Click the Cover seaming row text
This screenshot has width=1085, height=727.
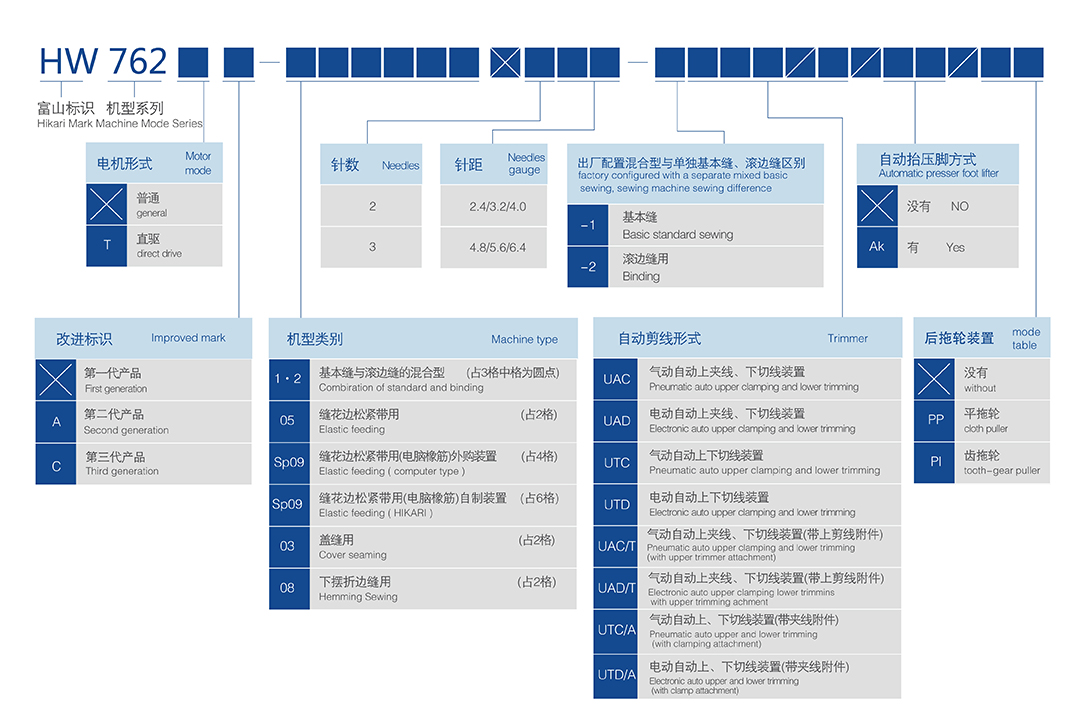353,547
